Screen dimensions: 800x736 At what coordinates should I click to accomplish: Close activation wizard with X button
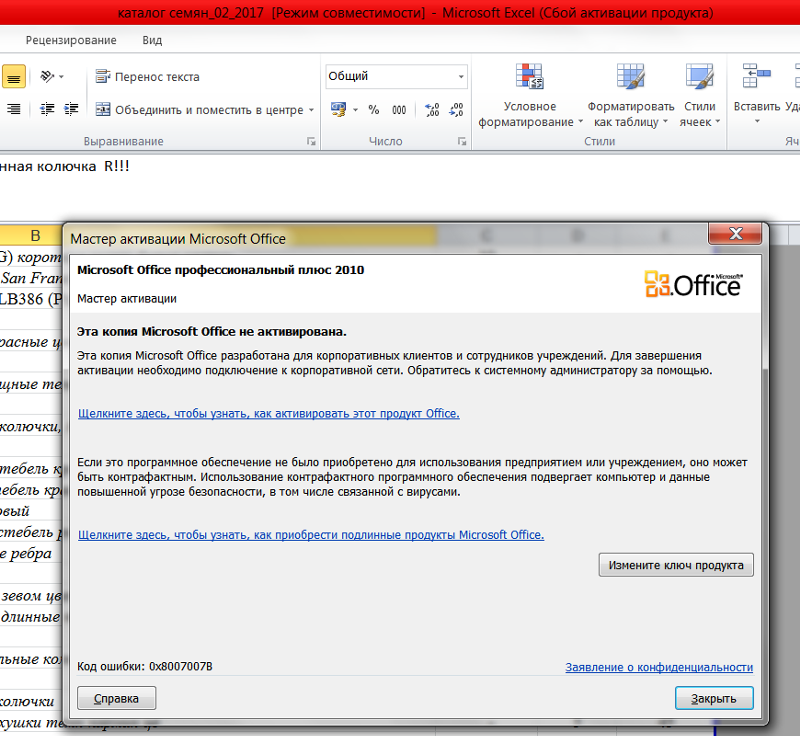pos(735,234)
